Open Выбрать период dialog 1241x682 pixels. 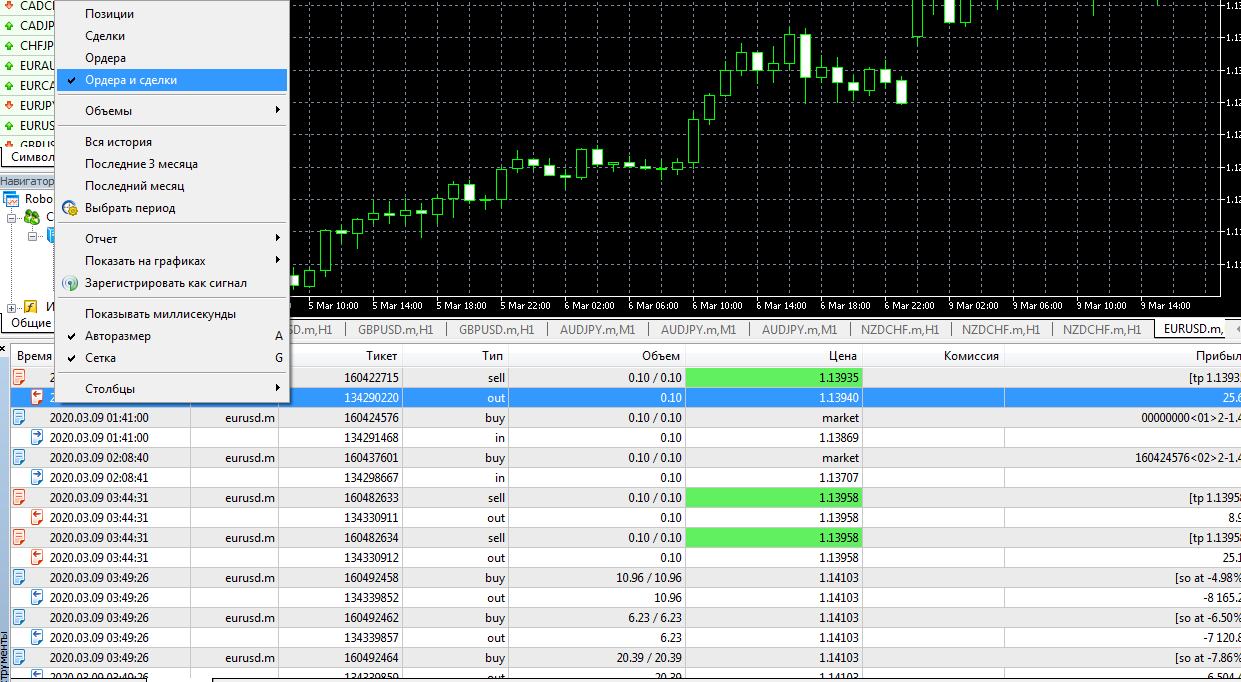tap(172, 208)
